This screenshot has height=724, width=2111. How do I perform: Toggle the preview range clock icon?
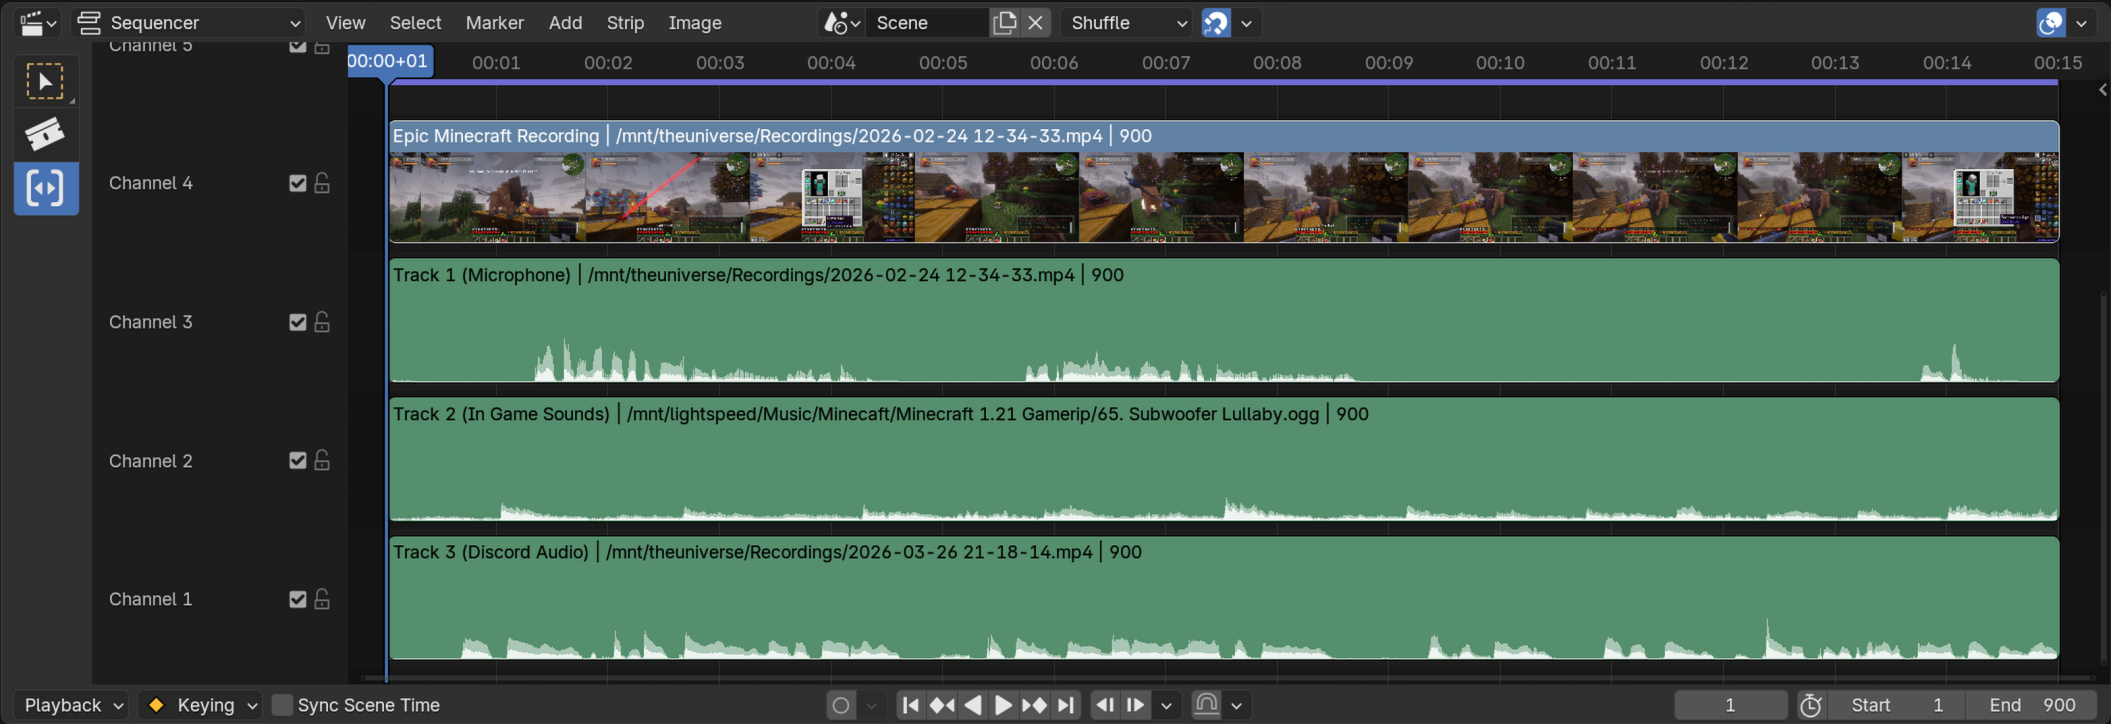click(x=1810, y=705)
